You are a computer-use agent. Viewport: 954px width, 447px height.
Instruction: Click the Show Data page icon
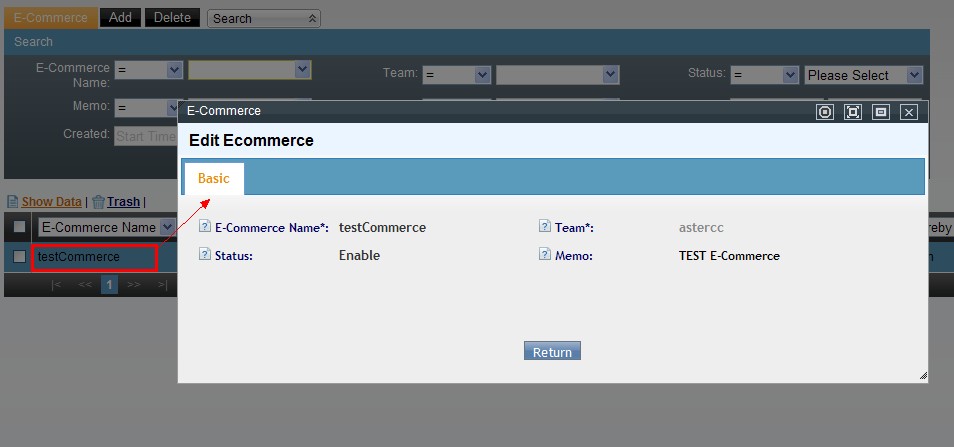point(12,201)
